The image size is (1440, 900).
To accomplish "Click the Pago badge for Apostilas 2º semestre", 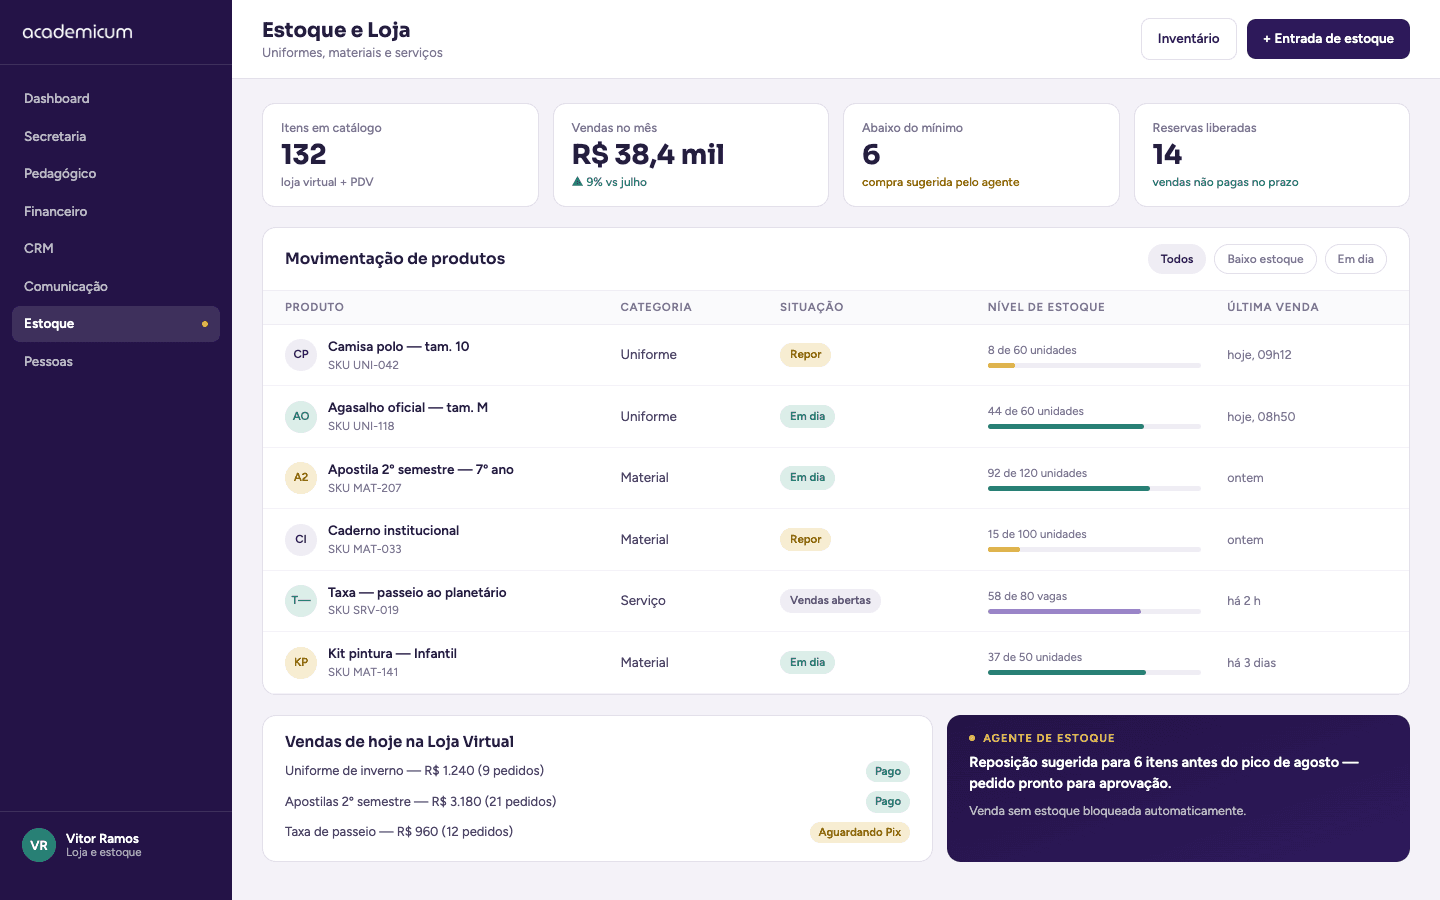I will click(x=888, y=801).
